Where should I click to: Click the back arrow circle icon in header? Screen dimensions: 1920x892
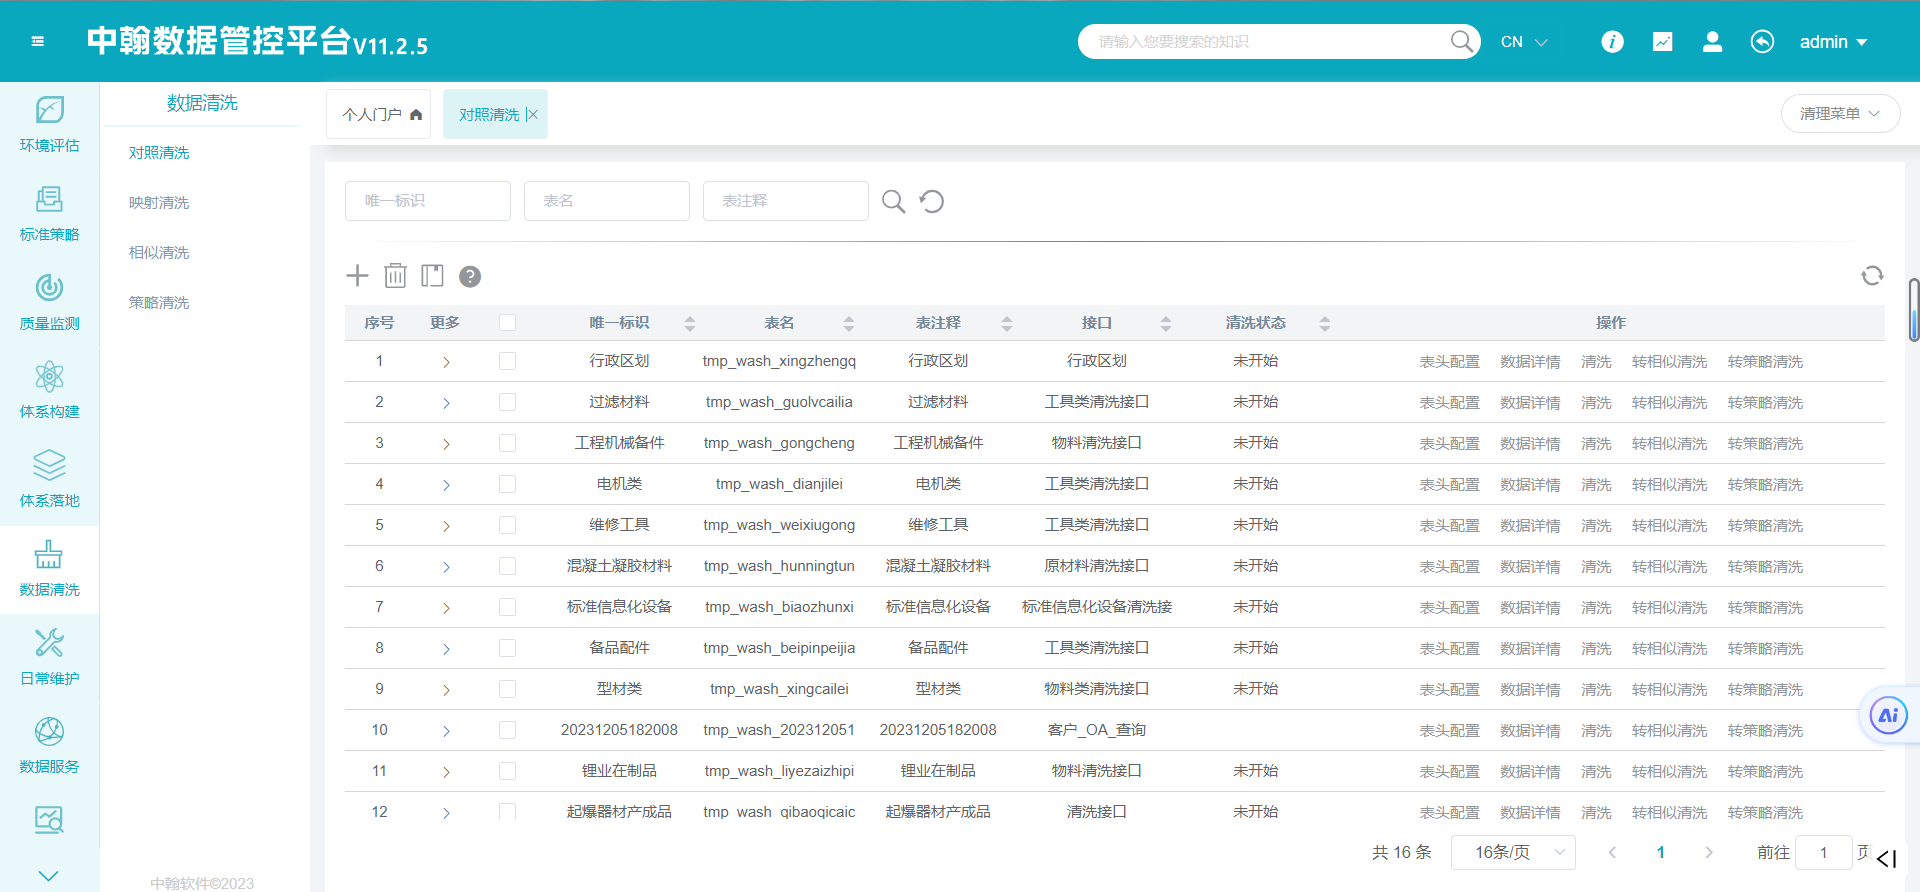point(1762,41)
